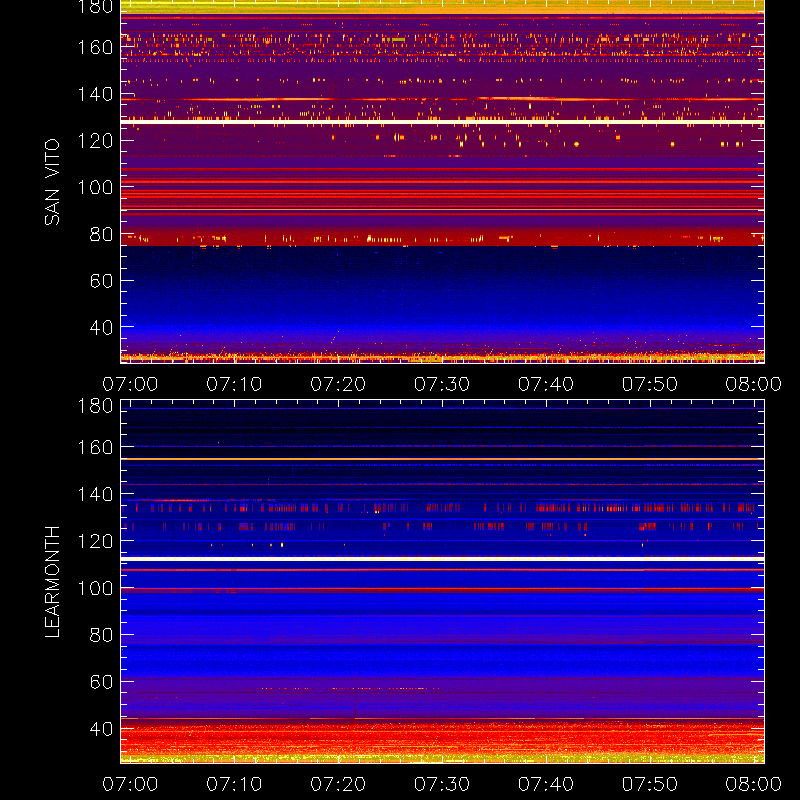Pick the 60 tick label on LEARMONTH plot
This screenshot has height=800, width=800.
pos(101,682)
